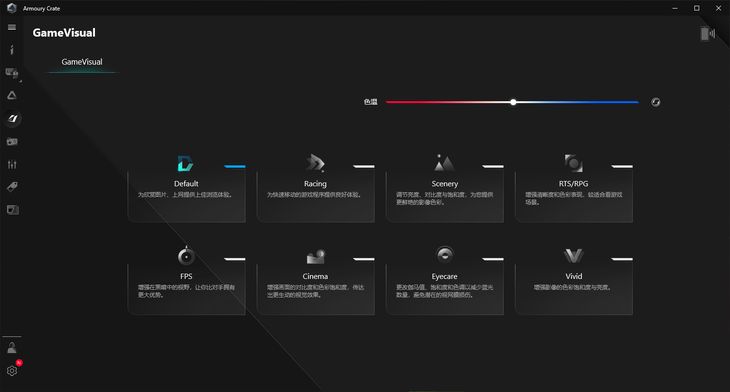Click the color temperature slider handle
Image resolution: width=730 pixels, height=392 pixels.
point(513,102)
